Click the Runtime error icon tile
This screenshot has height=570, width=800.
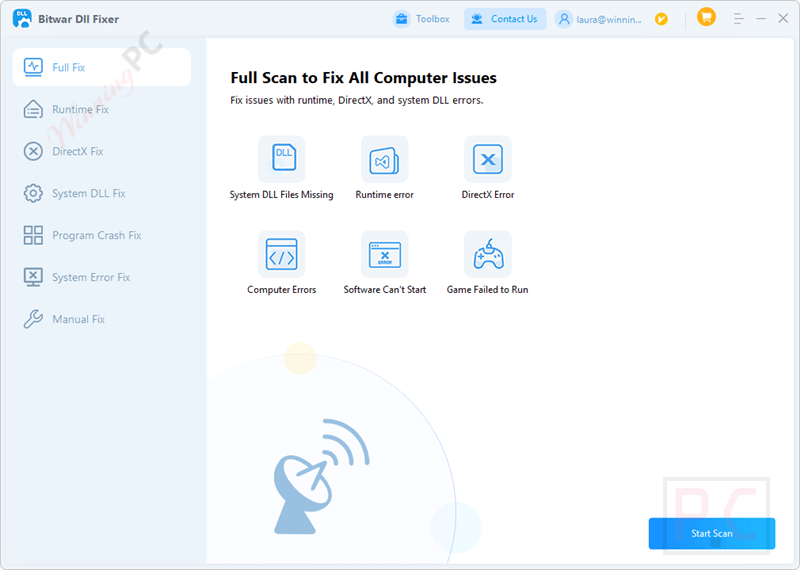pos(385,159)
